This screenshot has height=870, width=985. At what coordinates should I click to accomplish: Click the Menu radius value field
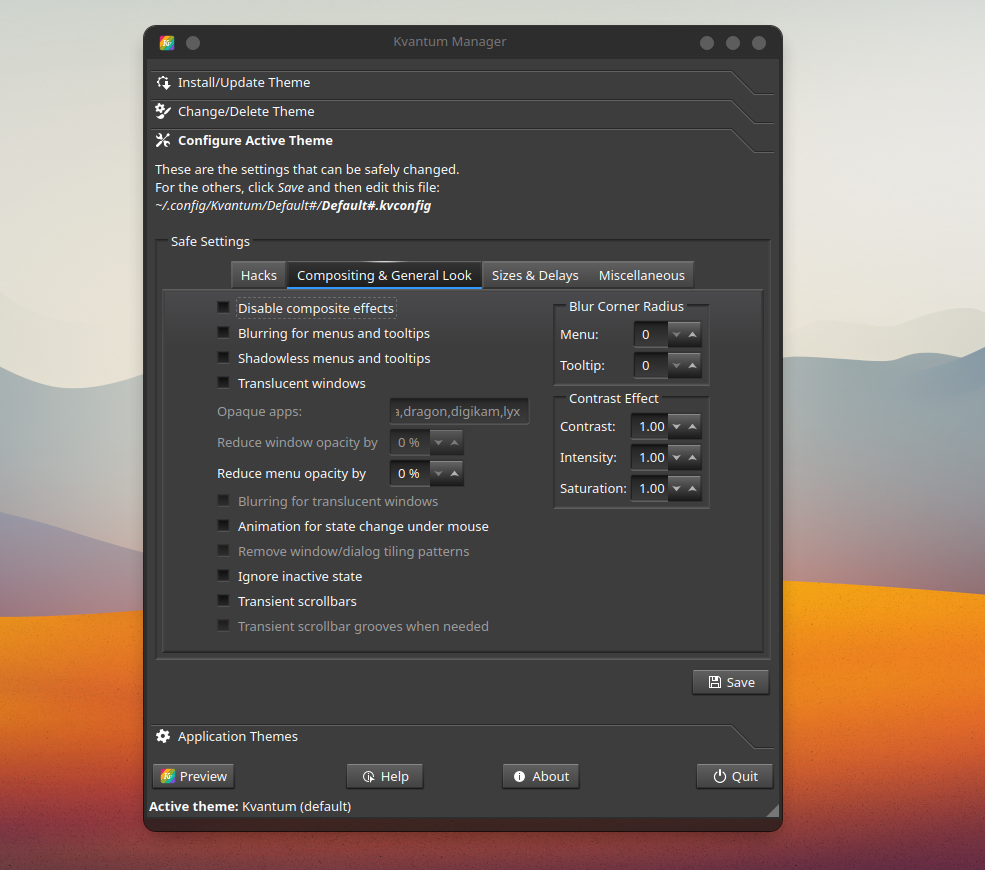tap(651, 335)
